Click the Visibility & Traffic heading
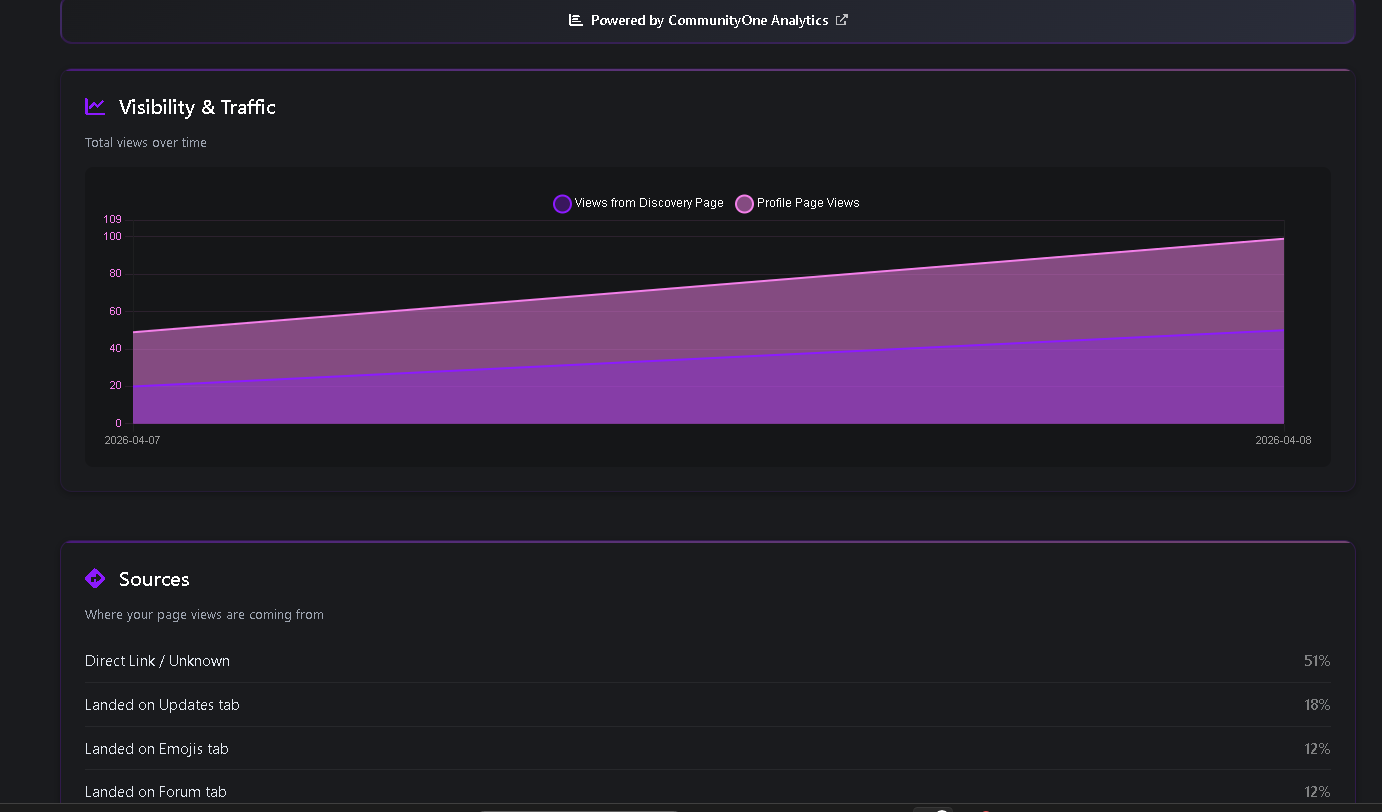Viewport: 1382px width, 812px height. point(197,107)
